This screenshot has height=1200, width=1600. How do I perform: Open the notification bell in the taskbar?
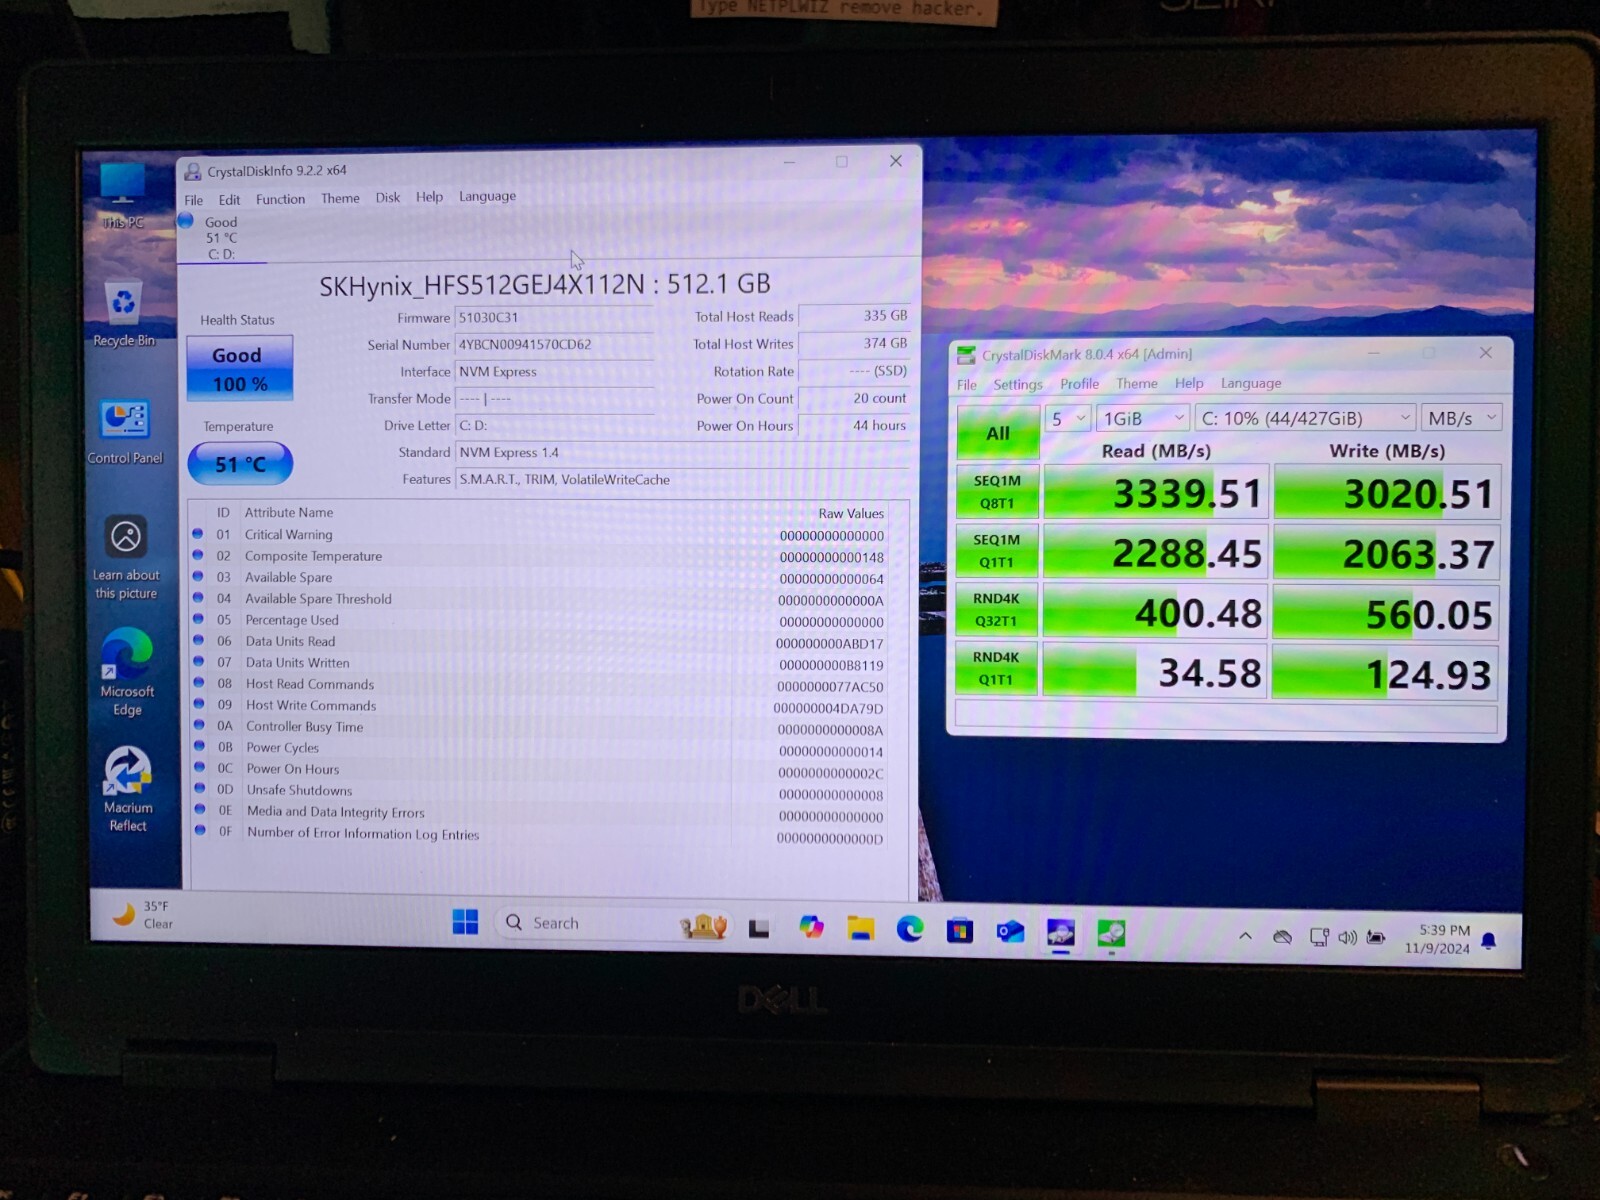coord(1488,941)
